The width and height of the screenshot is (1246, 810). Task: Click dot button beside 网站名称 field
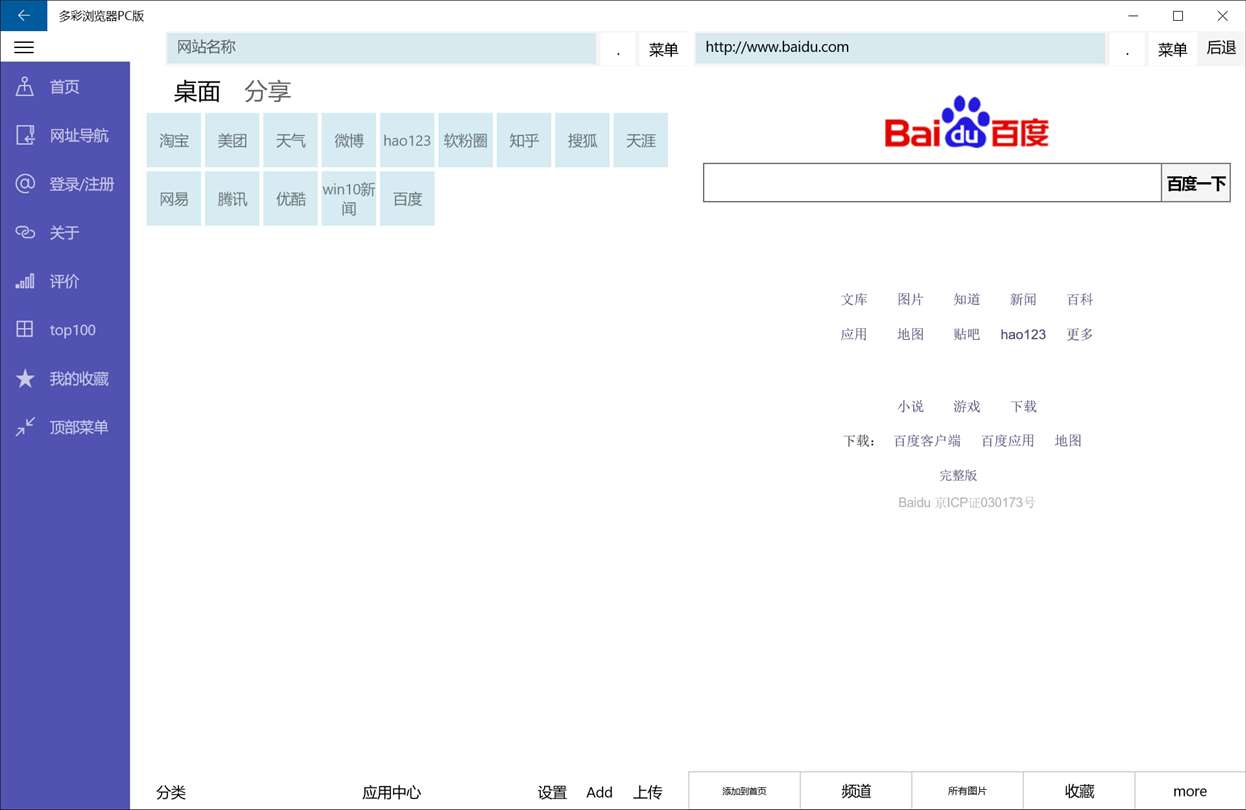tap(618, 49)
